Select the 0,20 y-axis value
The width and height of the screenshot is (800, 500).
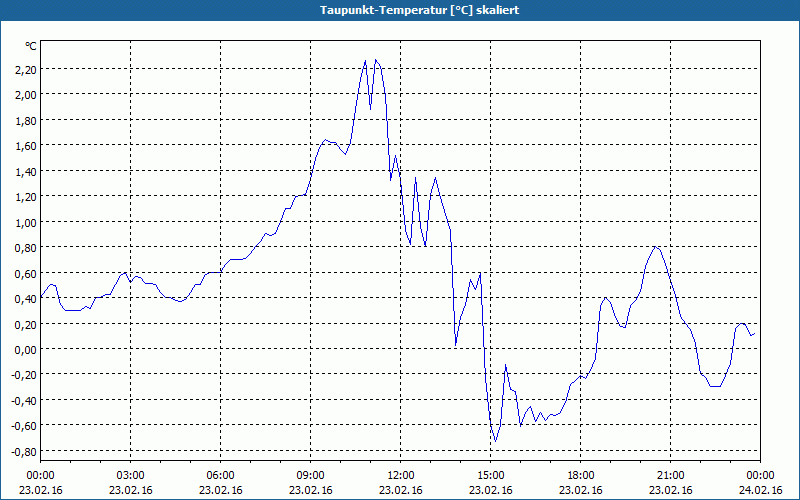(x=26, y=324)
